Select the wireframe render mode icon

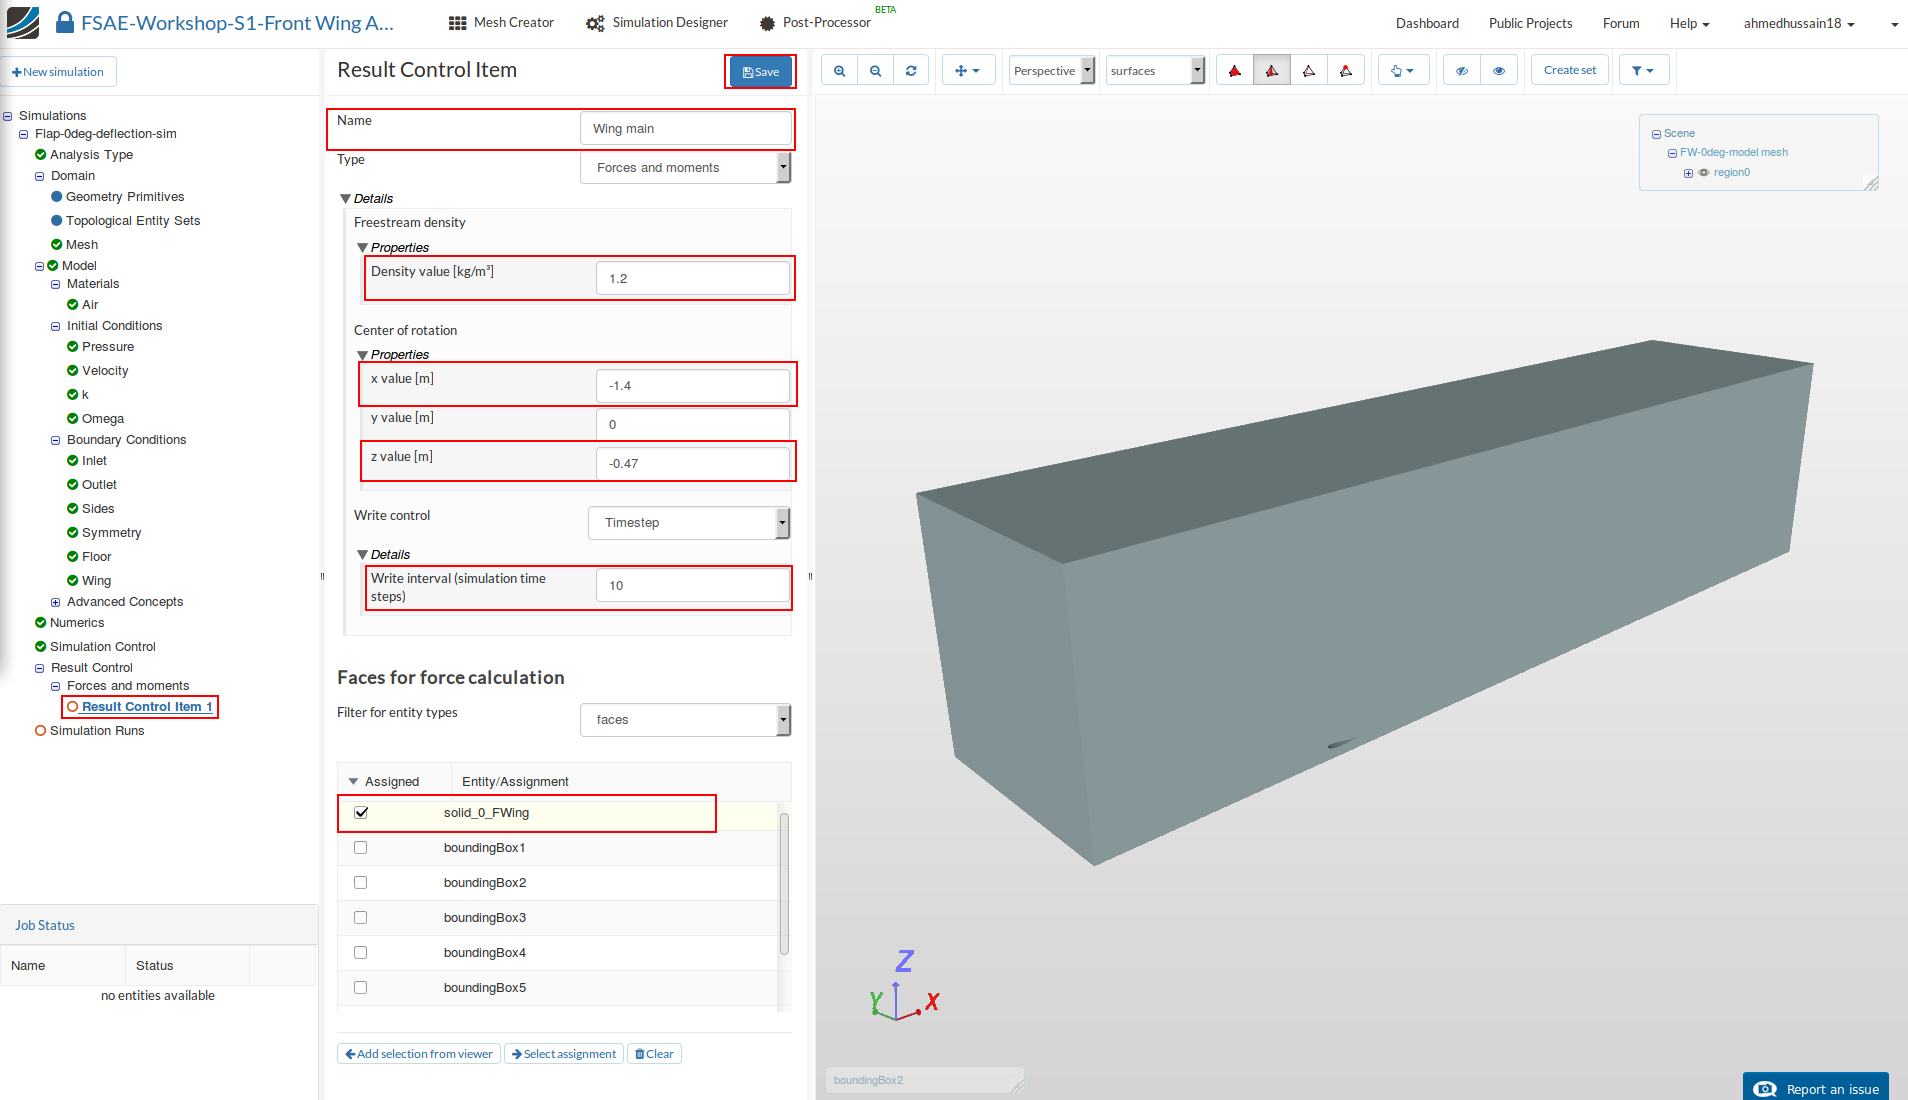pos(1308,71)
